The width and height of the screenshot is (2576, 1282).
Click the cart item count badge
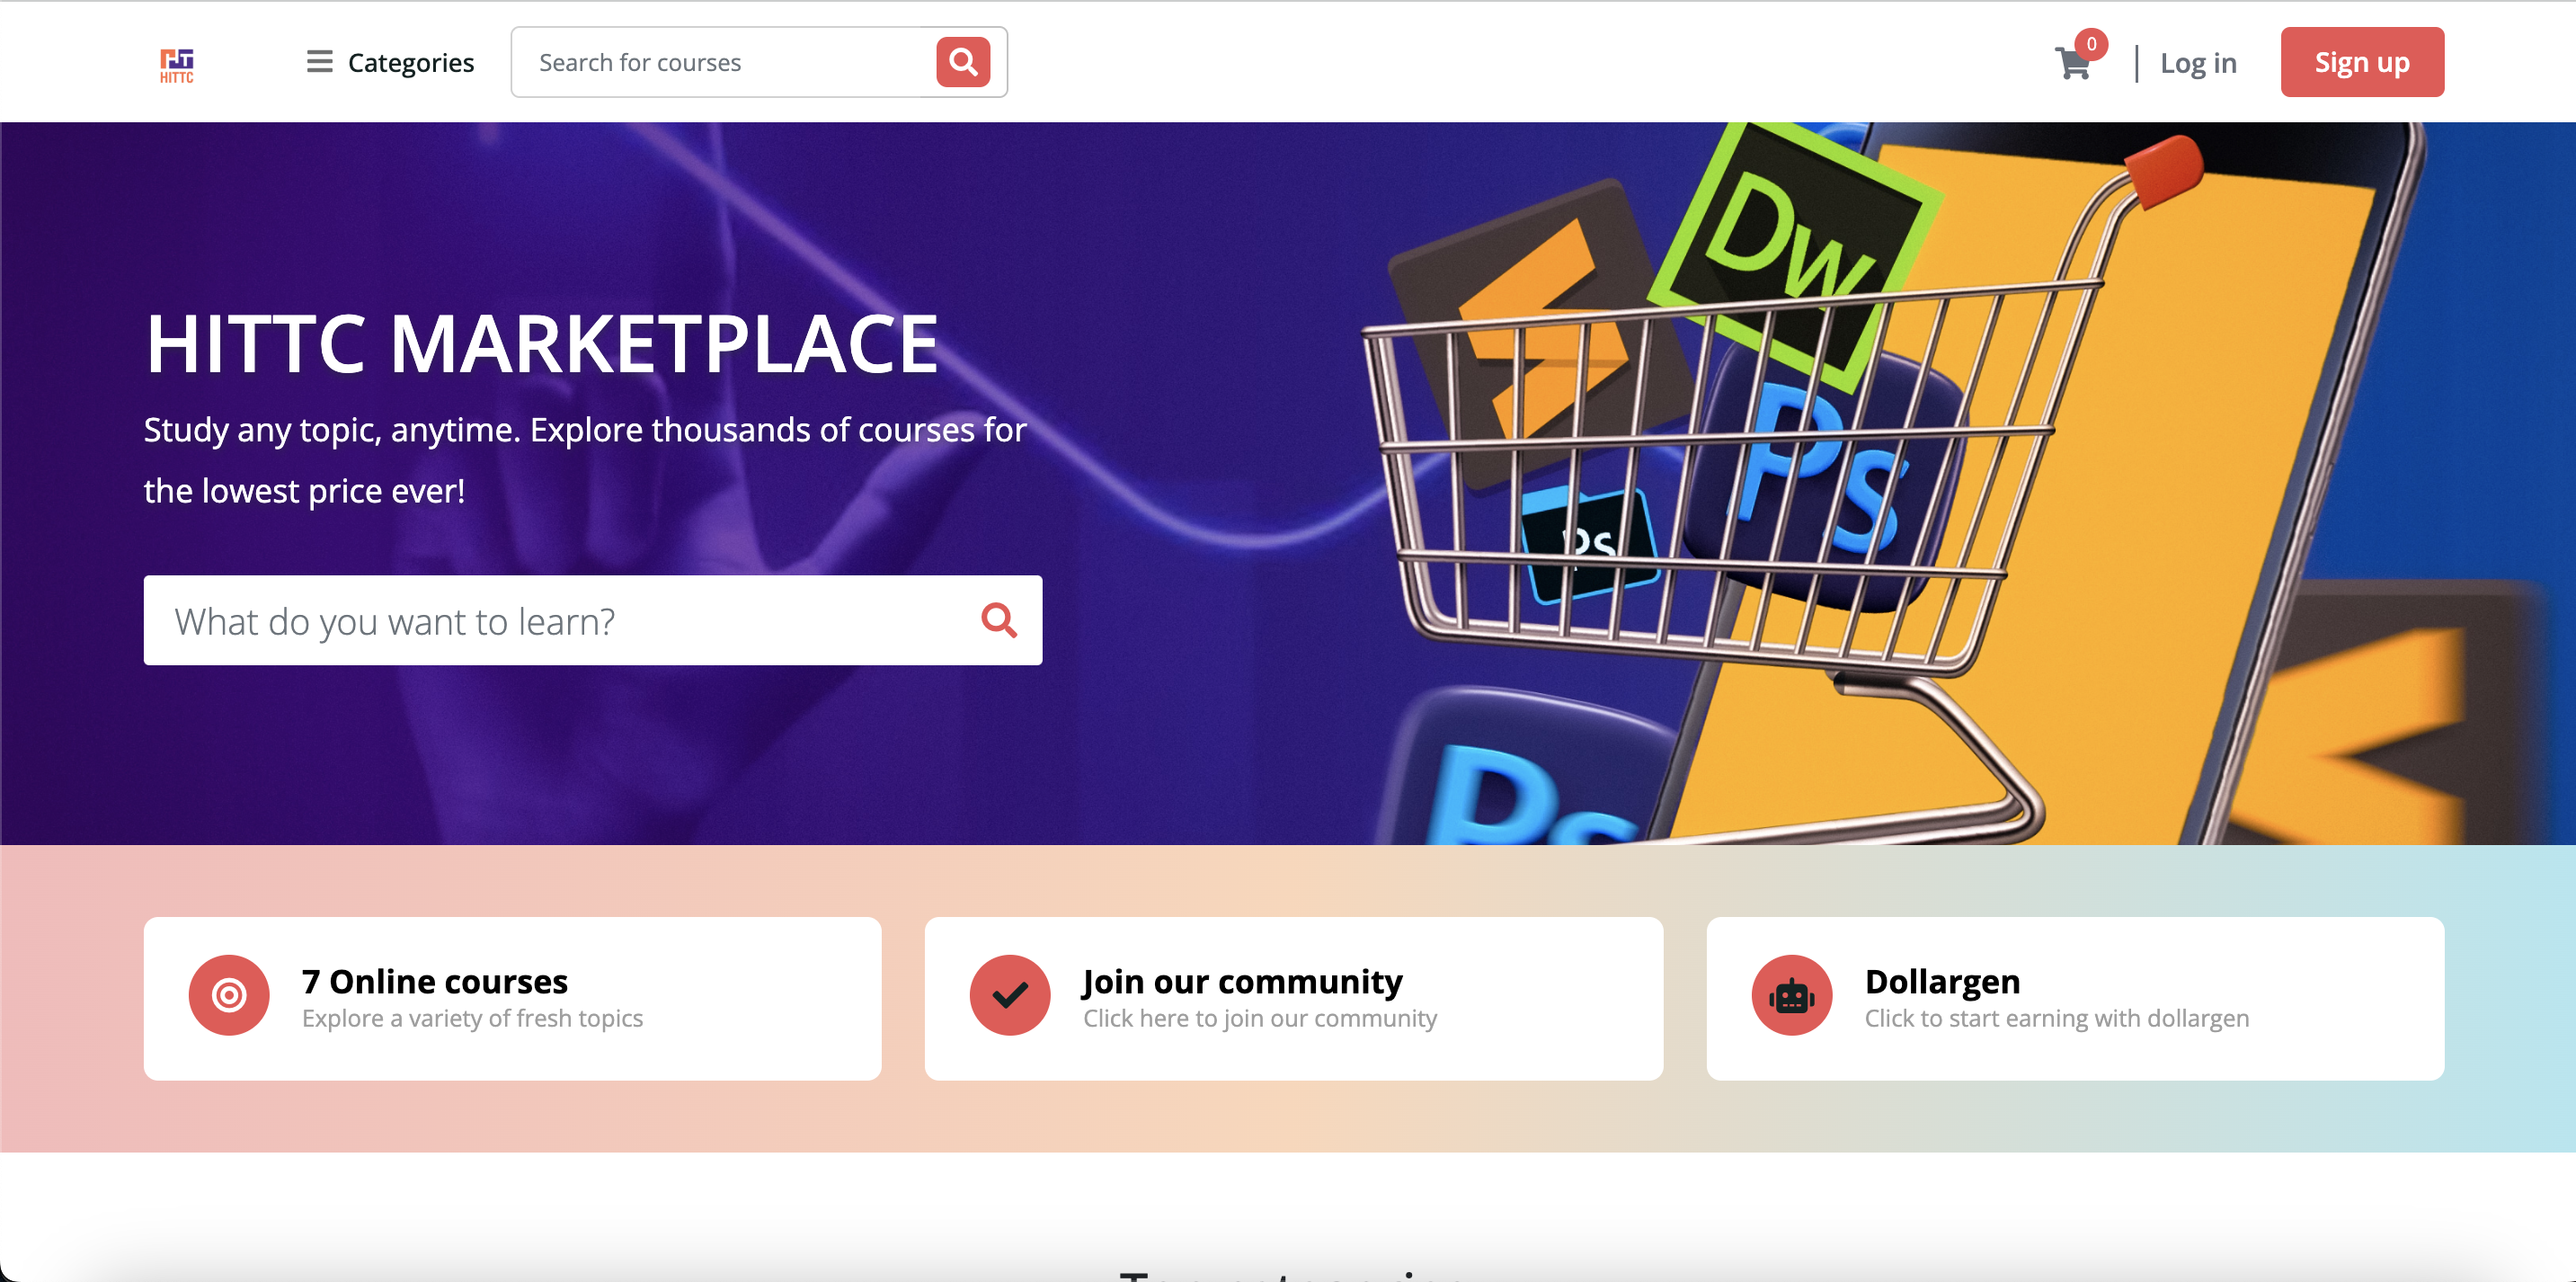pos(2091,44)
